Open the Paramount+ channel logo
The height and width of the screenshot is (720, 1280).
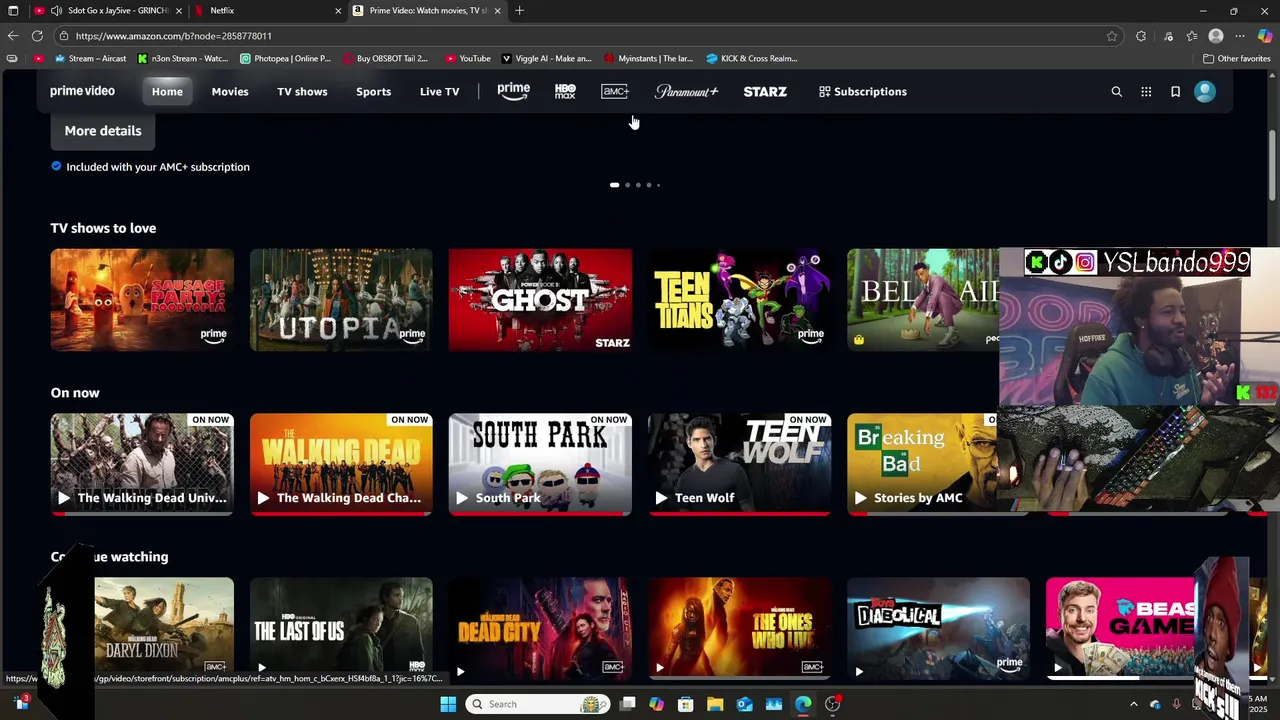[x=686, y=91]
